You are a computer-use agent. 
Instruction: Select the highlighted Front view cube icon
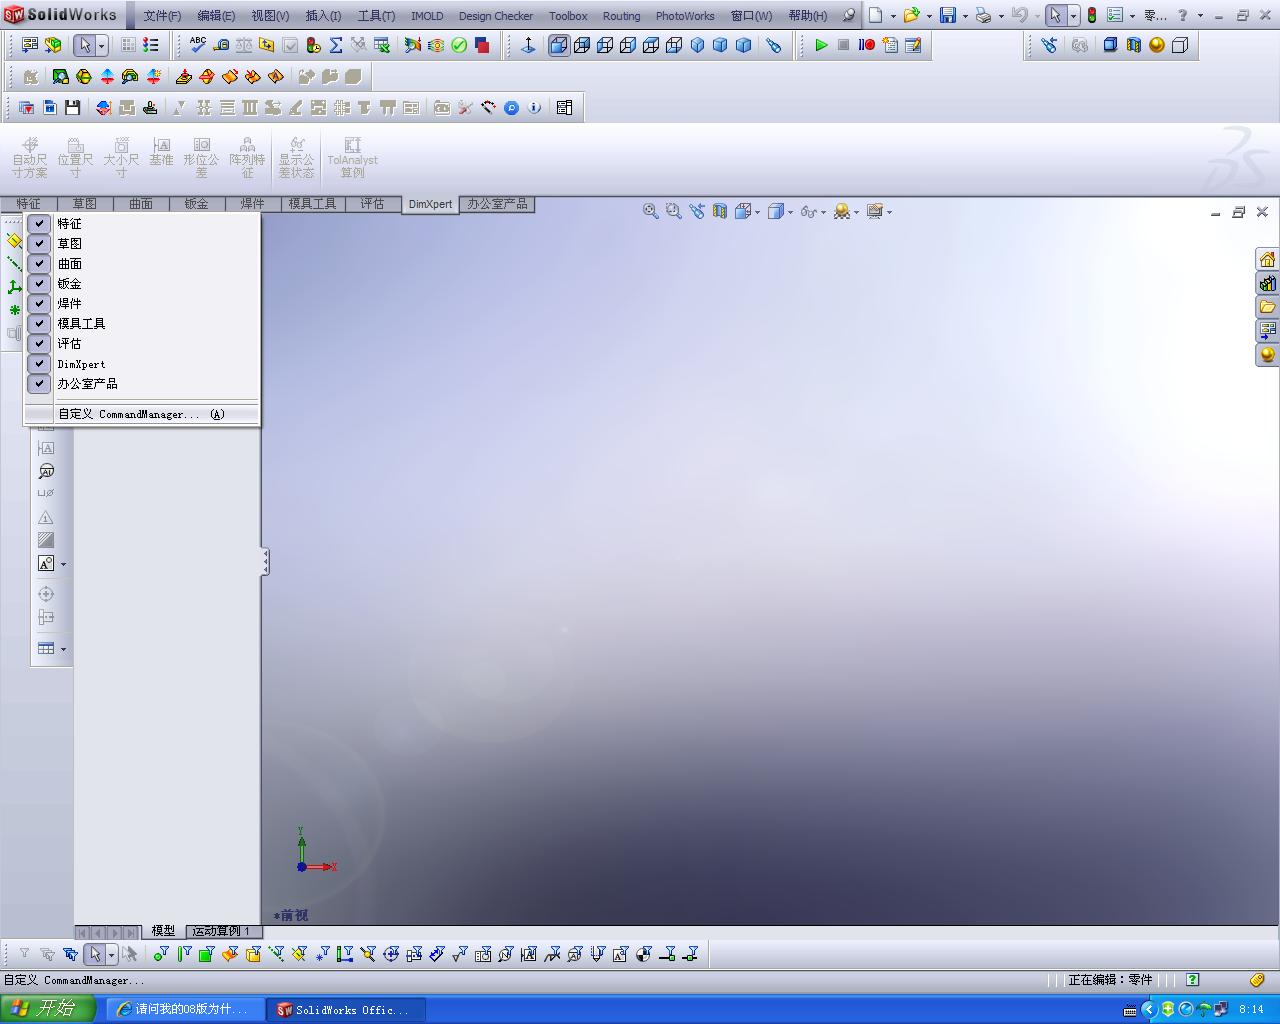(x=559, y=45)
